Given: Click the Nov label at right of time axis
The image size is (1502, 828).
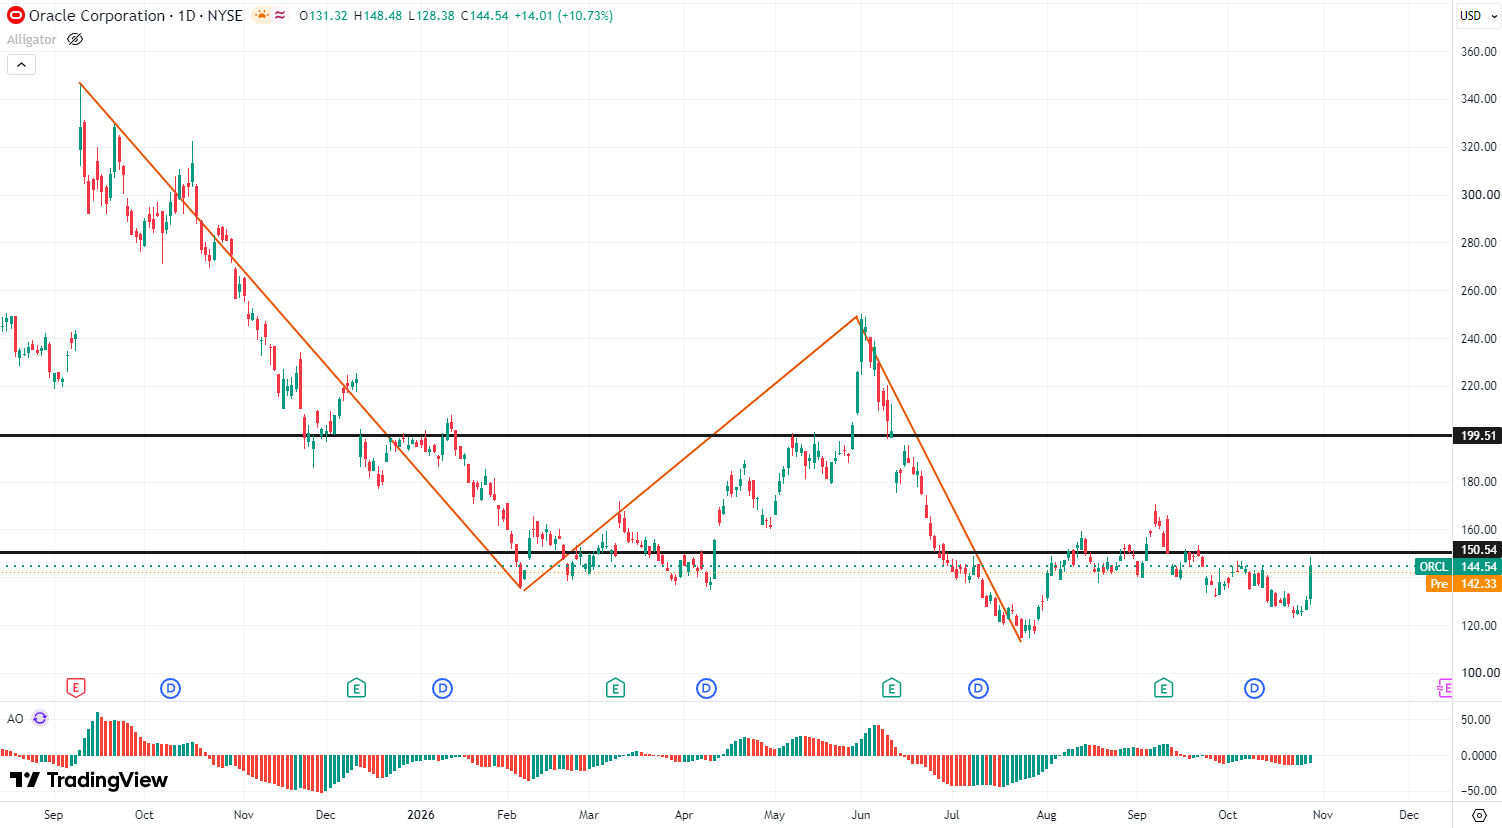Looking at the screenshot, I should 1322,815.
